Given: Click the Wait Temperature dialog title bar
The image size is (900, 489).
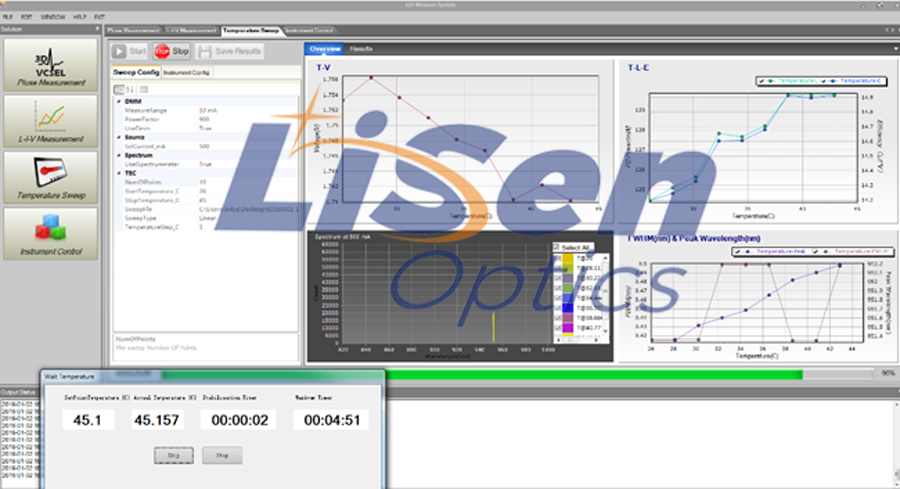Looking at the screenshot, I should click(x=213, y=377).
